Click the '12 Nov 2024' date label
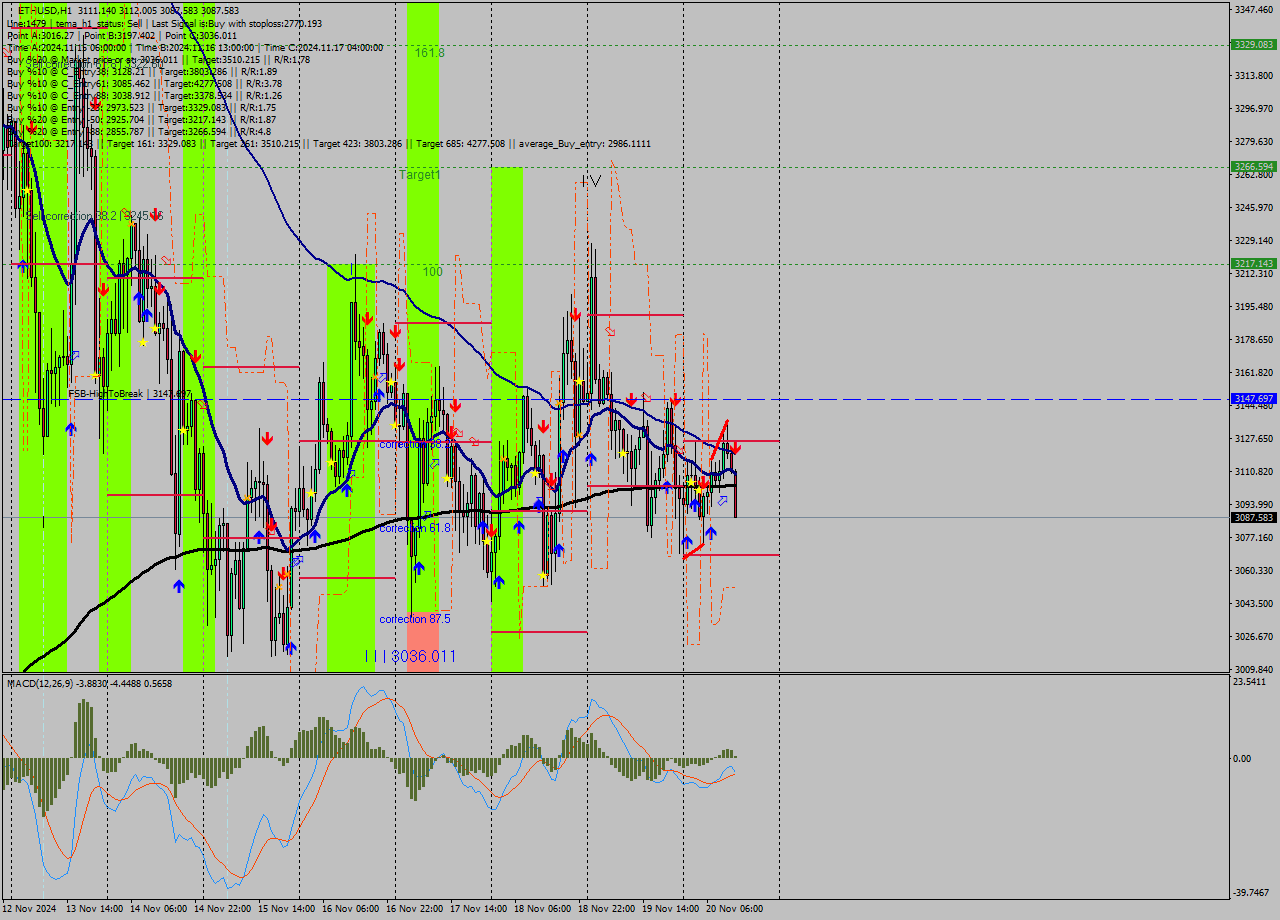Screen dimensions: 1280x920 (x=30, y=909)
